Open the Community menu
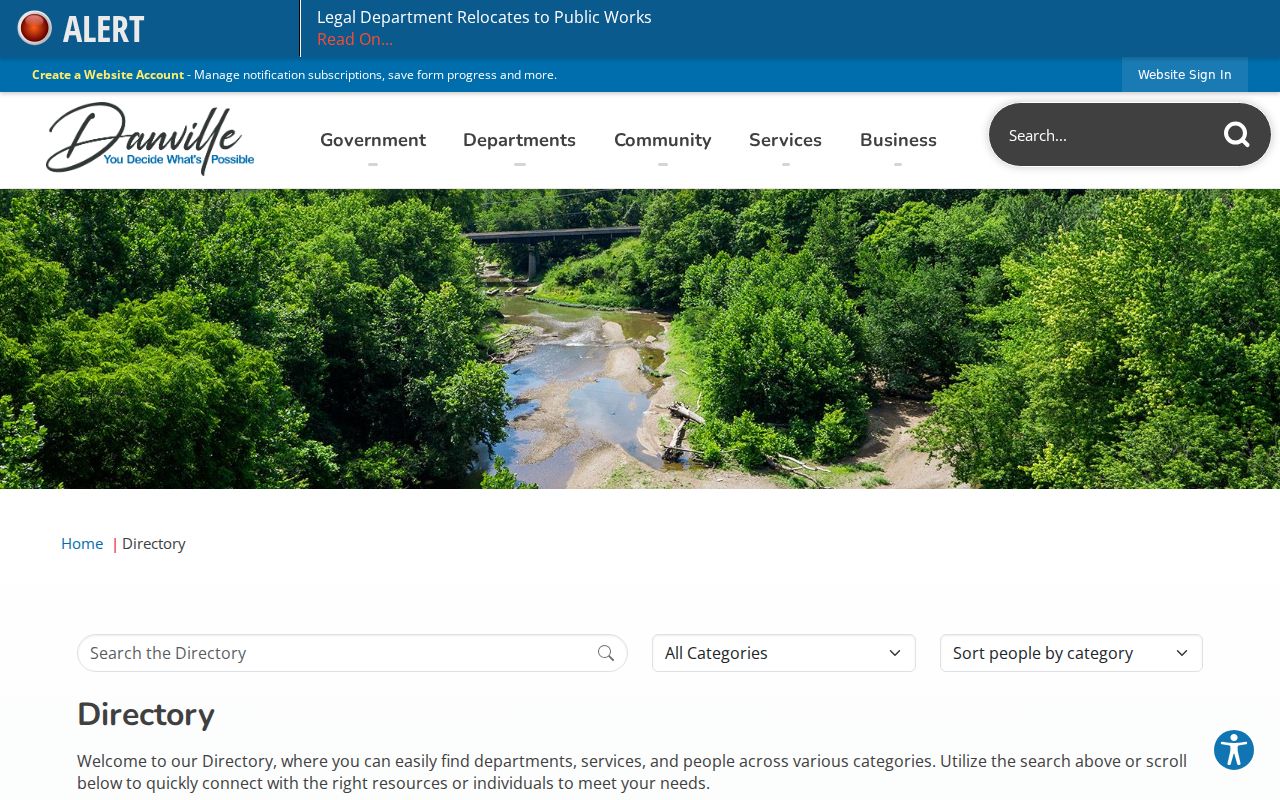The height and width of the screenshot is (800, 1280). tap(663, 140)
